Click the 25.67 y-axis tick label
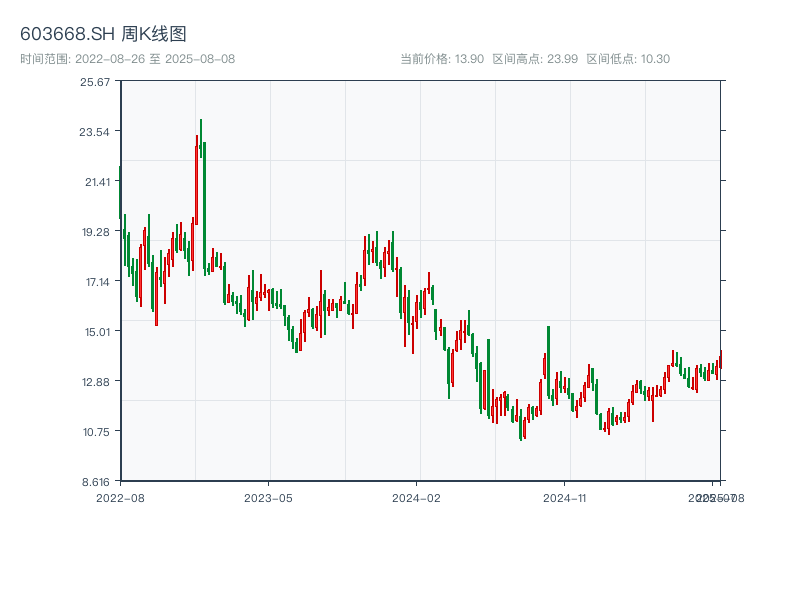This screenshot has width=800, height=600. click(95, 82)
